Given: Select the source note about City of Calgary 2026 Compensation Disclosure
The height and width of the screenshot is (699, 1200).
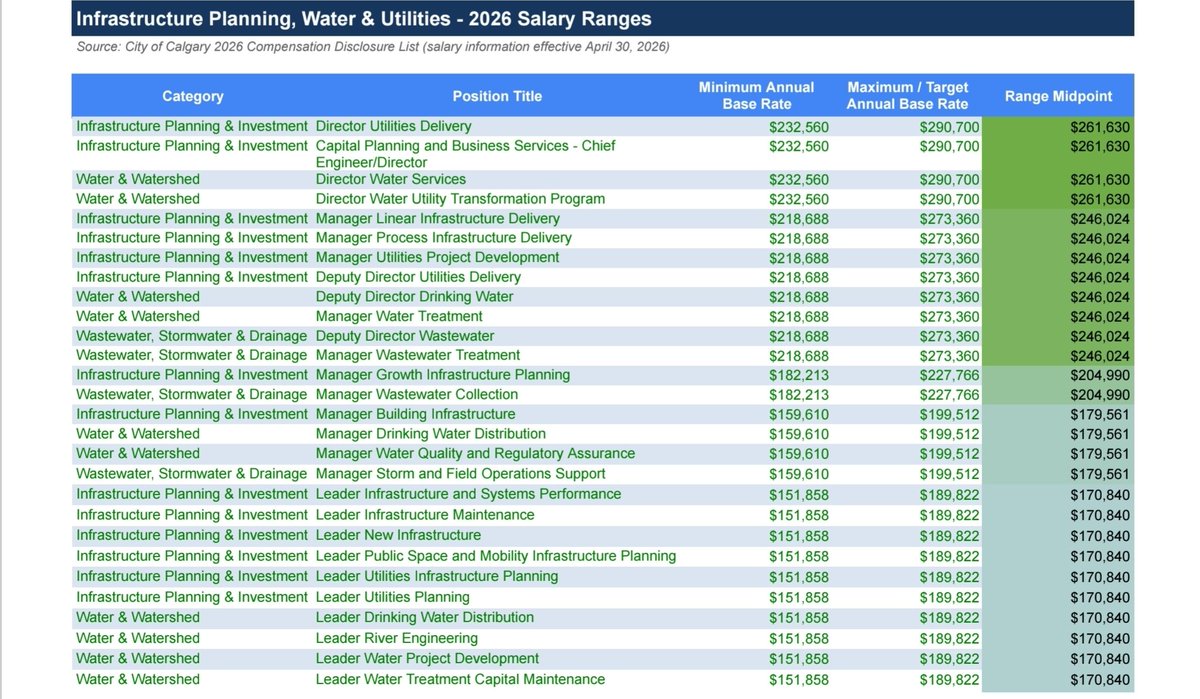Looking at the screenshot, I should click(373, 48).
